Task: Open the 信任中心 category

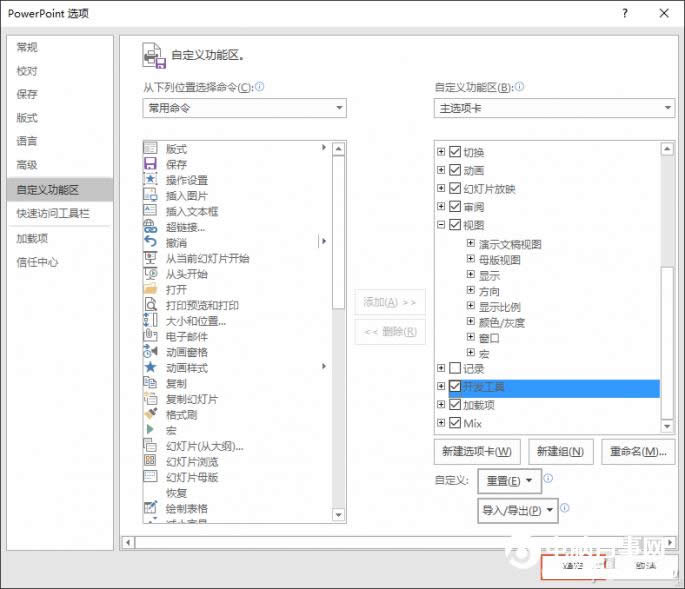Action: tap(37, 262)
